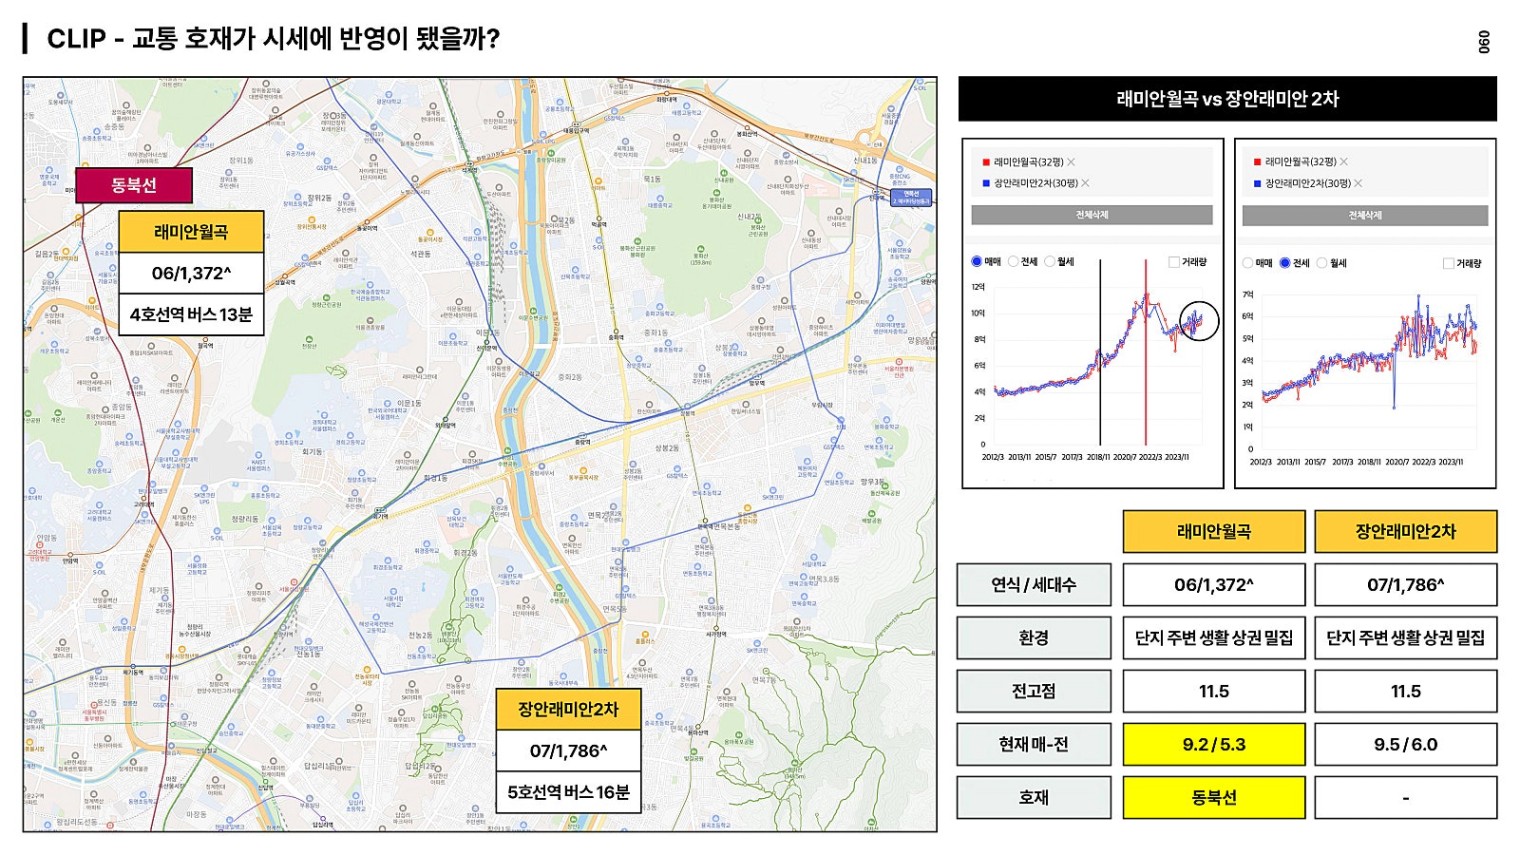Screen dimensions: 1520x855
Task: Click the selected 전세 radio in the jeonse panel
Action: click(x=1285, y=263)
